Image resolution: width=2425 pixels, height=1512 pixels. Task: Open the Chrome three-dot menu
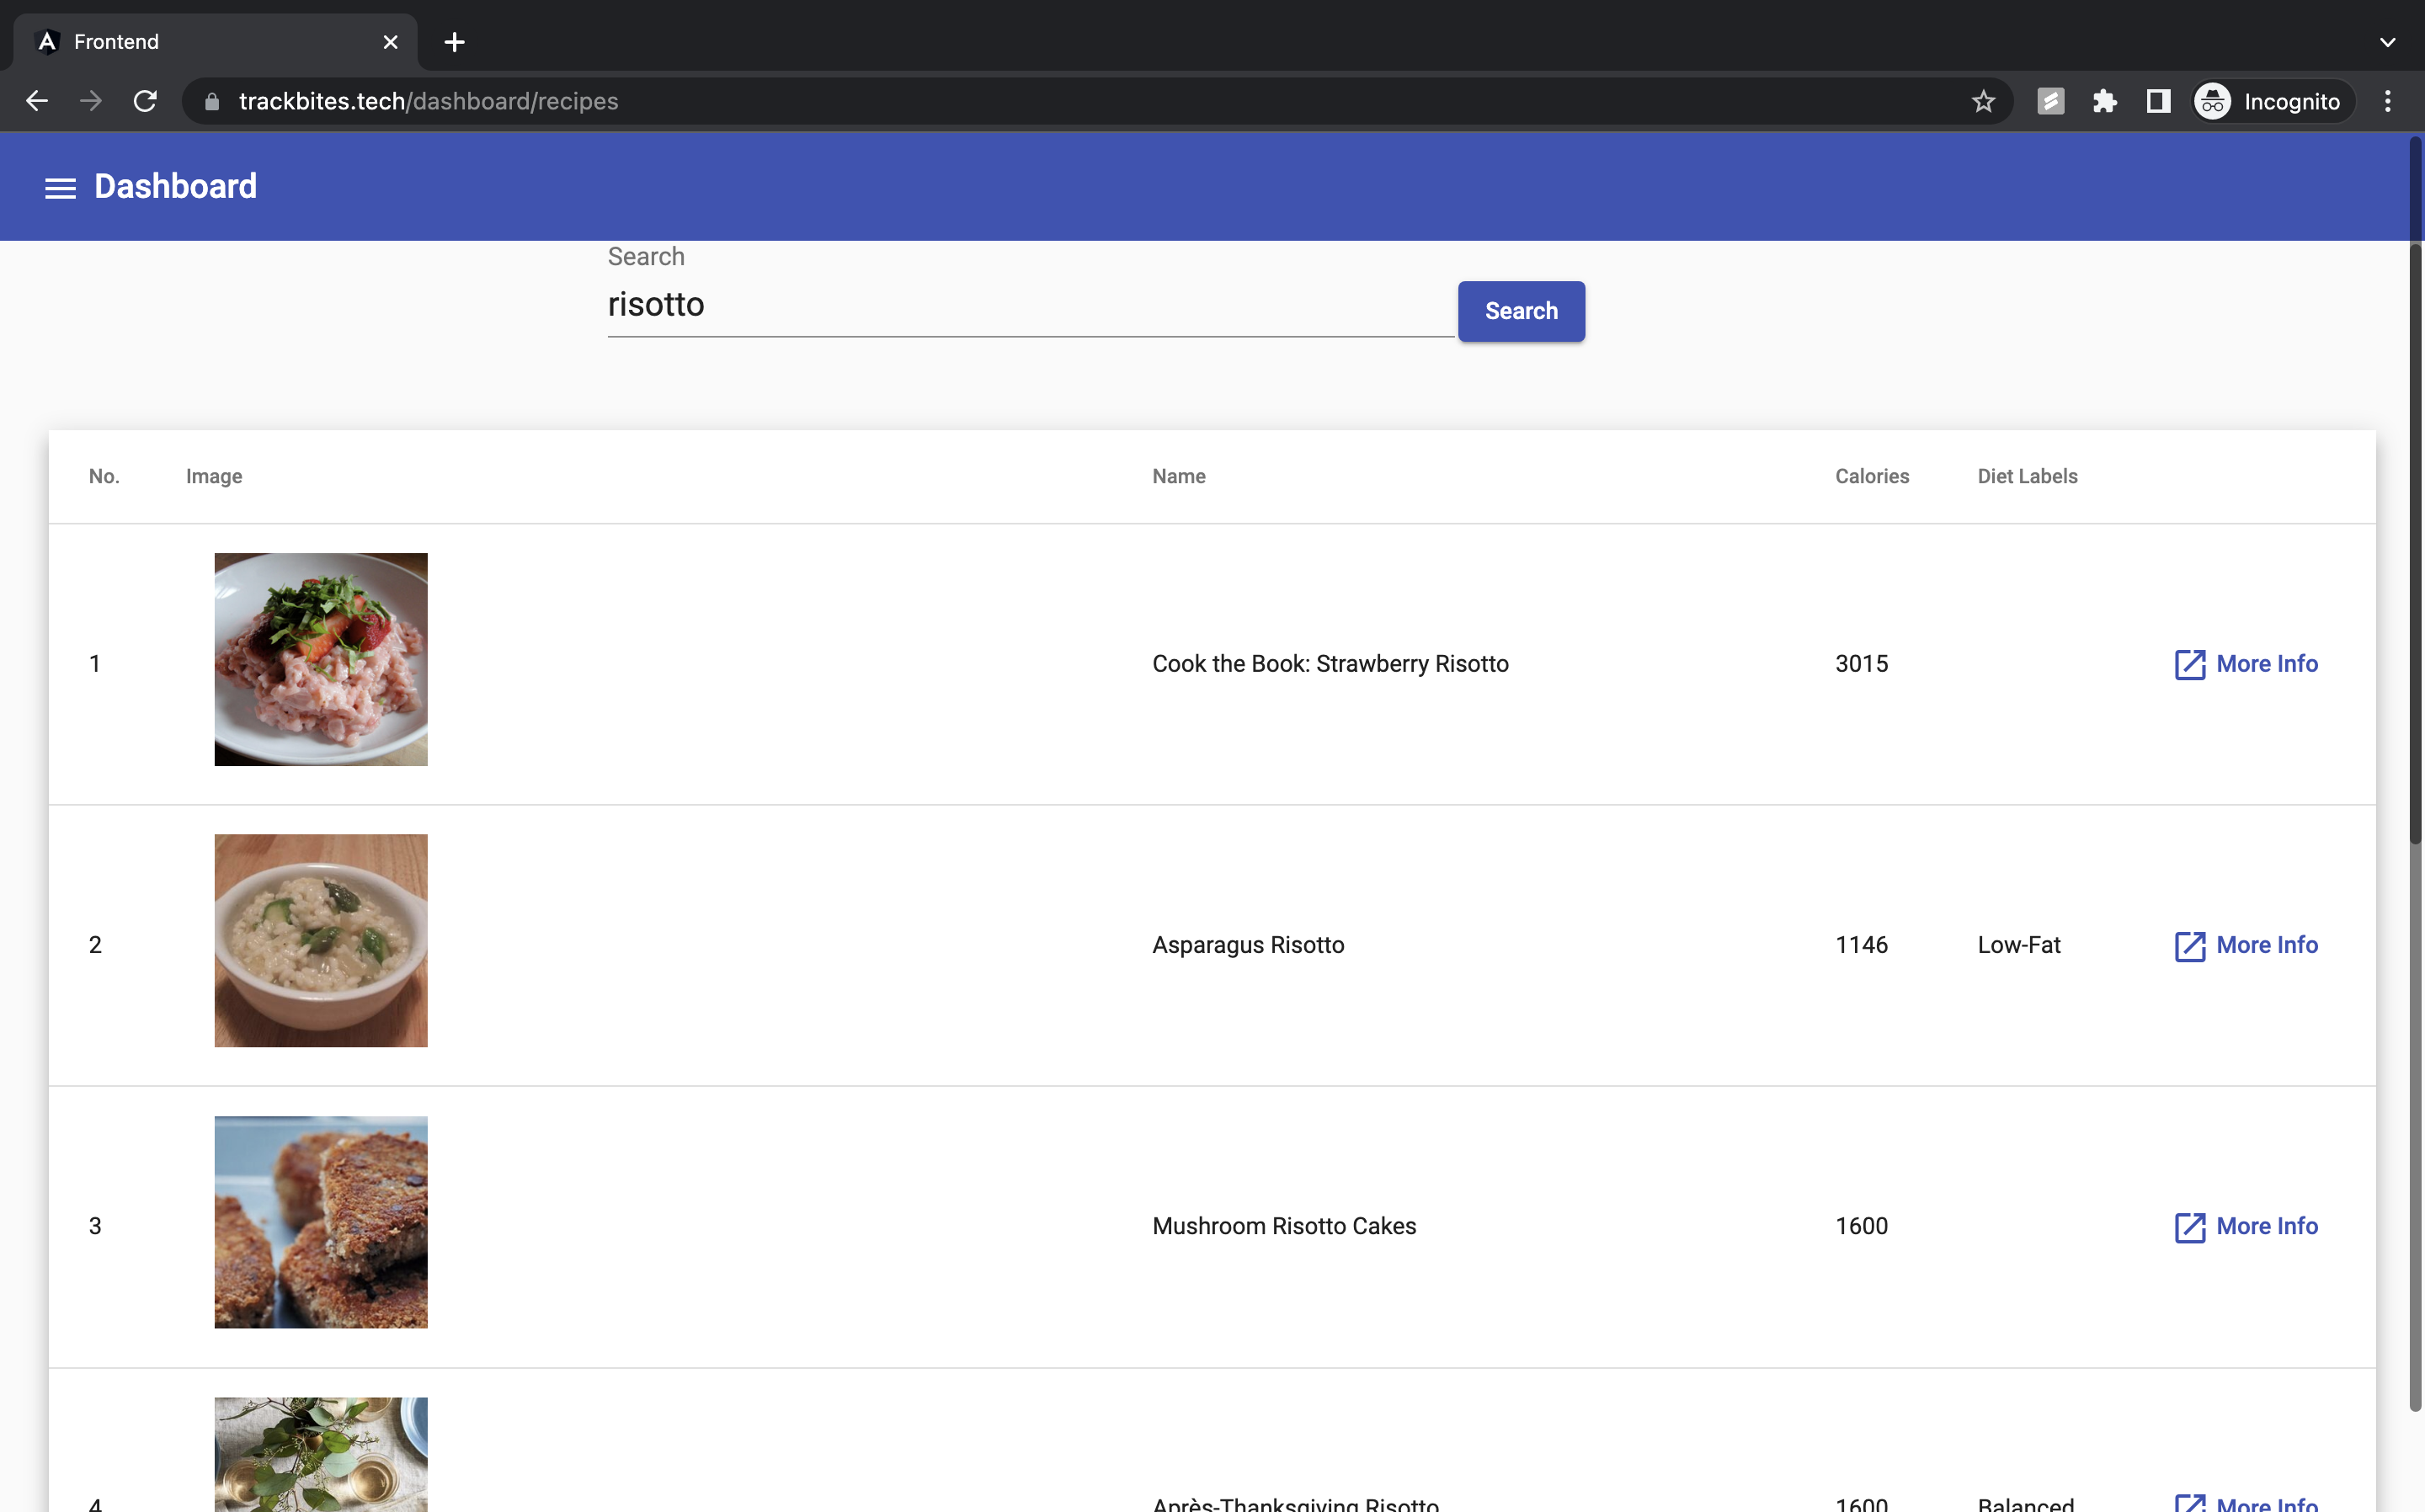(2387, 101)
